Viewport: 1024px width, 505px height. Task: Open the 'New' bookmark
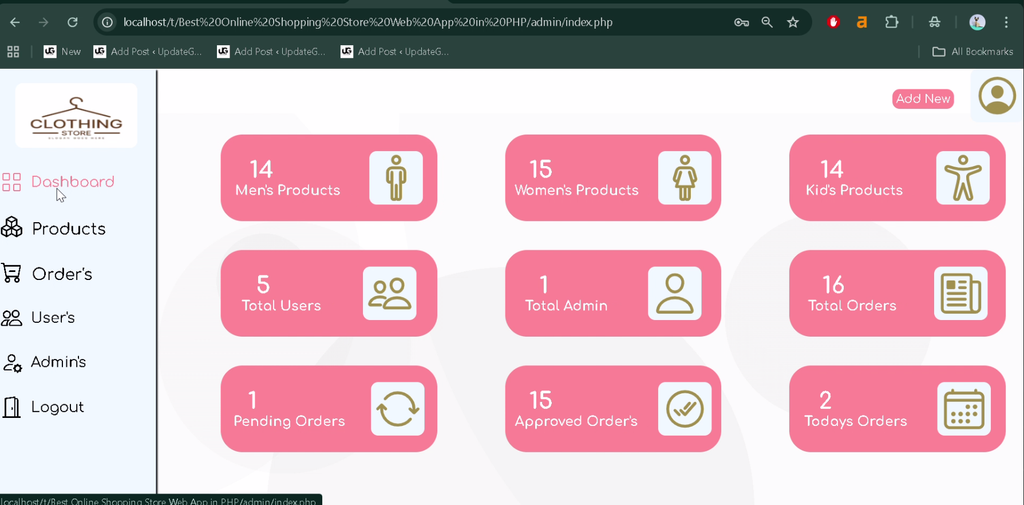point(63,52)
